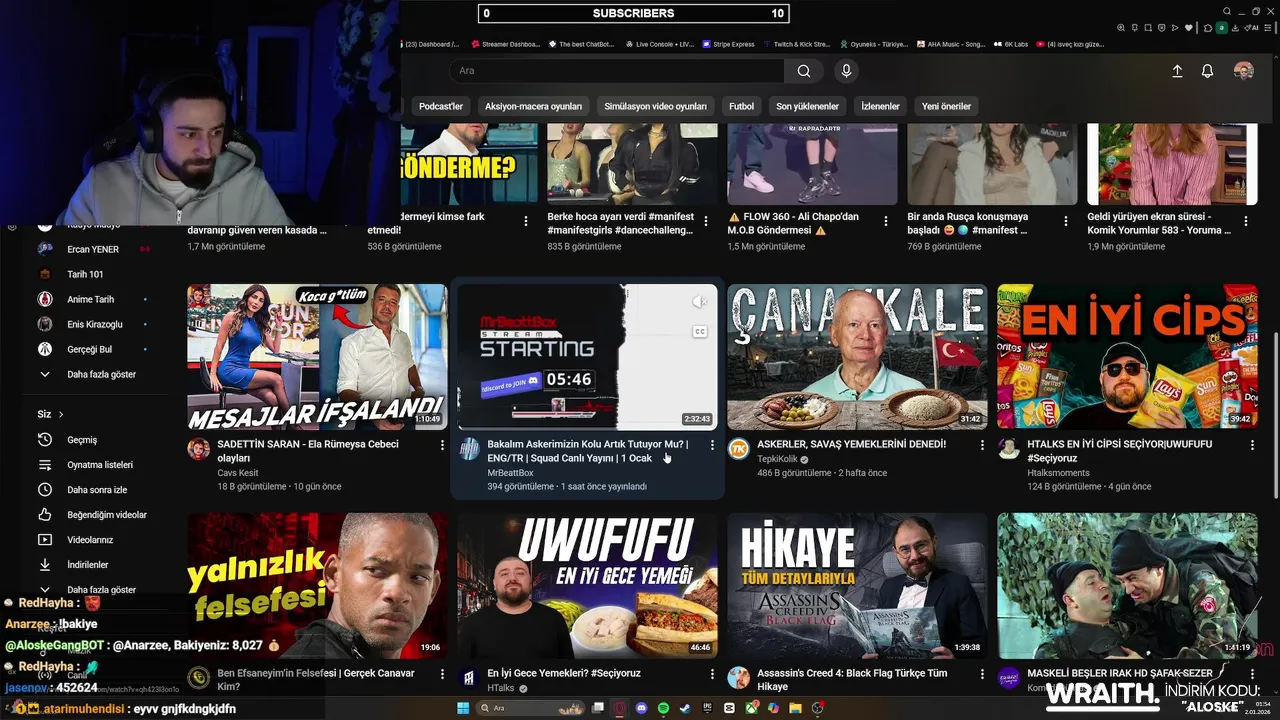Image resolution: width=1280 pixels, height=720 pixels.
Task: Open Videolarınız in sidebar
Action: click(95, 540)
